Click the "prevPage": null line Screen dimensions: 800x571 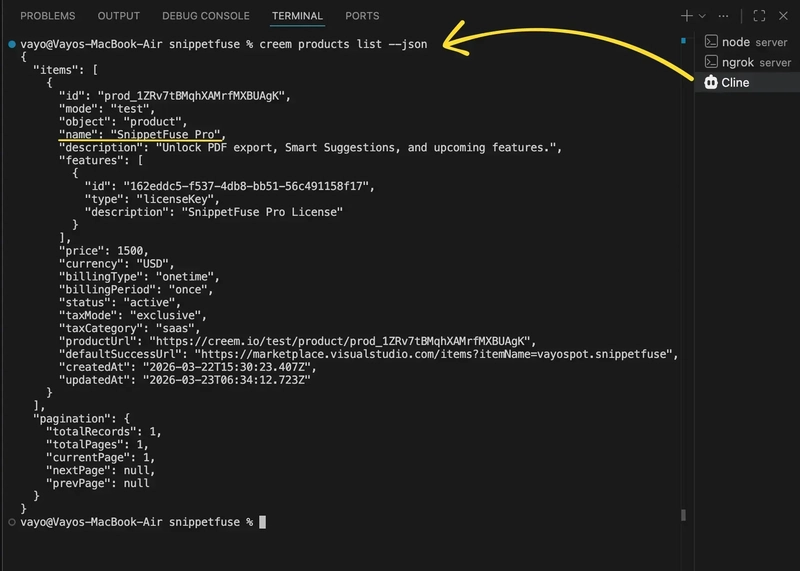pos(97,483)
